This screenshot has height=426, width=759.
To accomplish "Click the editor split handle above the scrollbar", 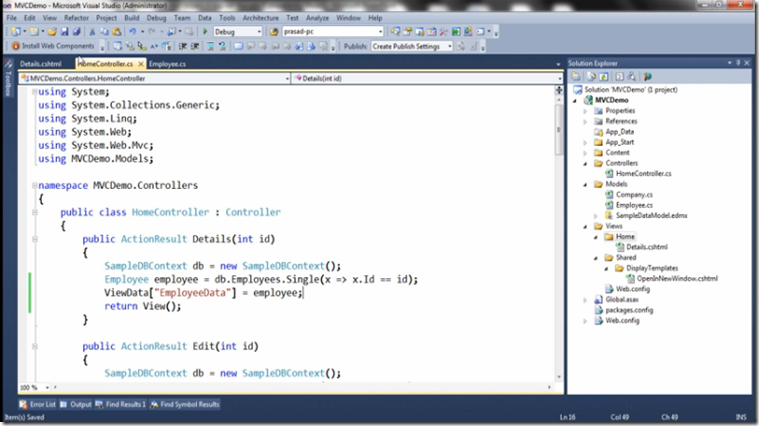I will tap(559, 90).
